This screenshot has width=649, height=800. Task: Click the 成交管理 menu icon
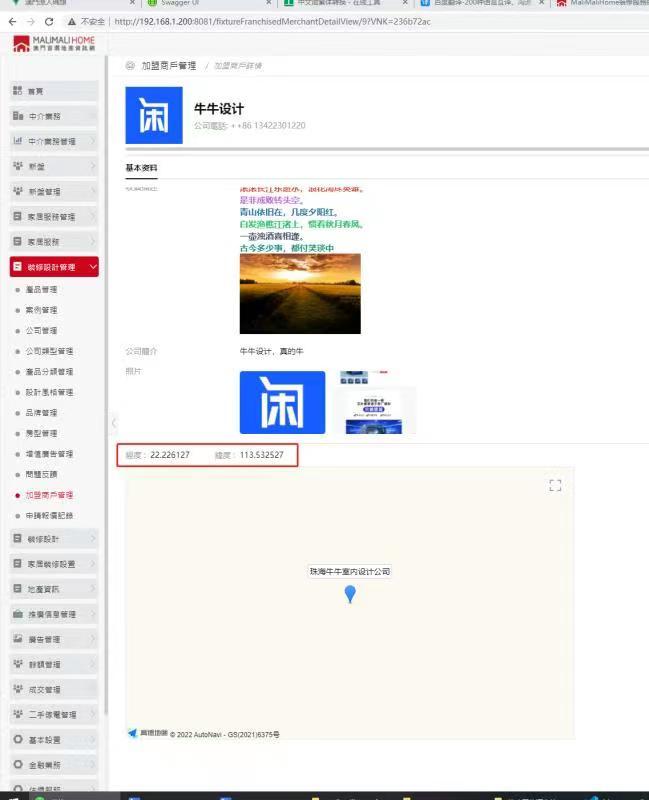(x=18, y=689)
